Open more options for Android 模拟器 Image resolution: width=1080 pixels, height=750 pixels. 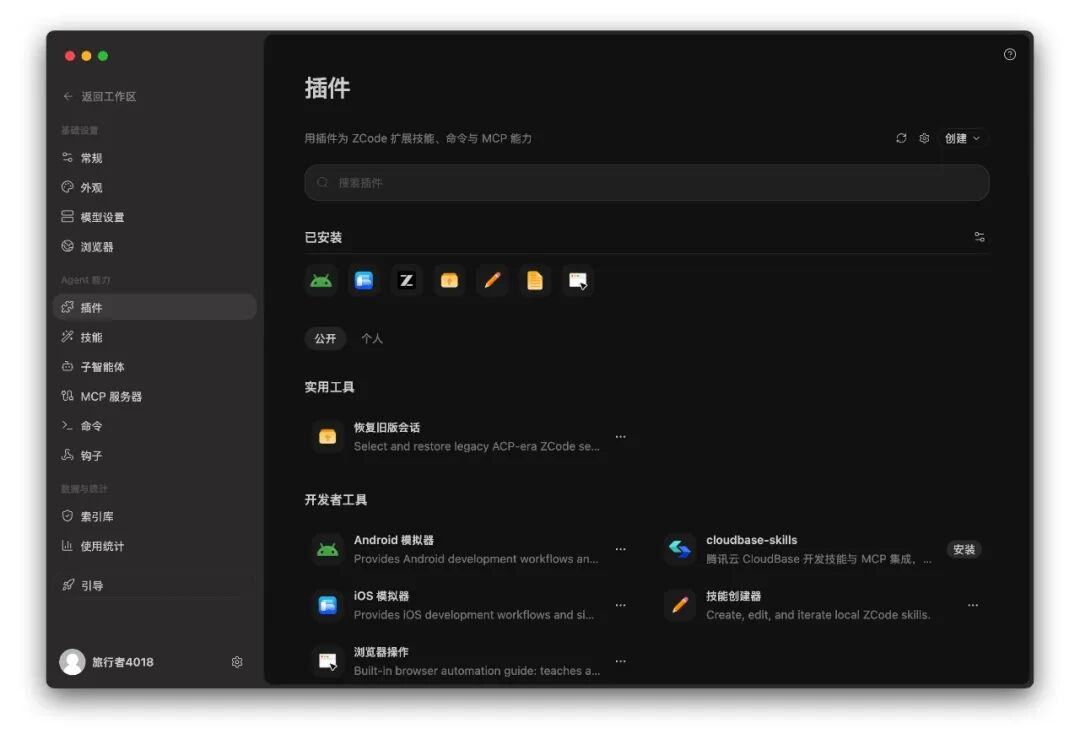pos(621,549)
